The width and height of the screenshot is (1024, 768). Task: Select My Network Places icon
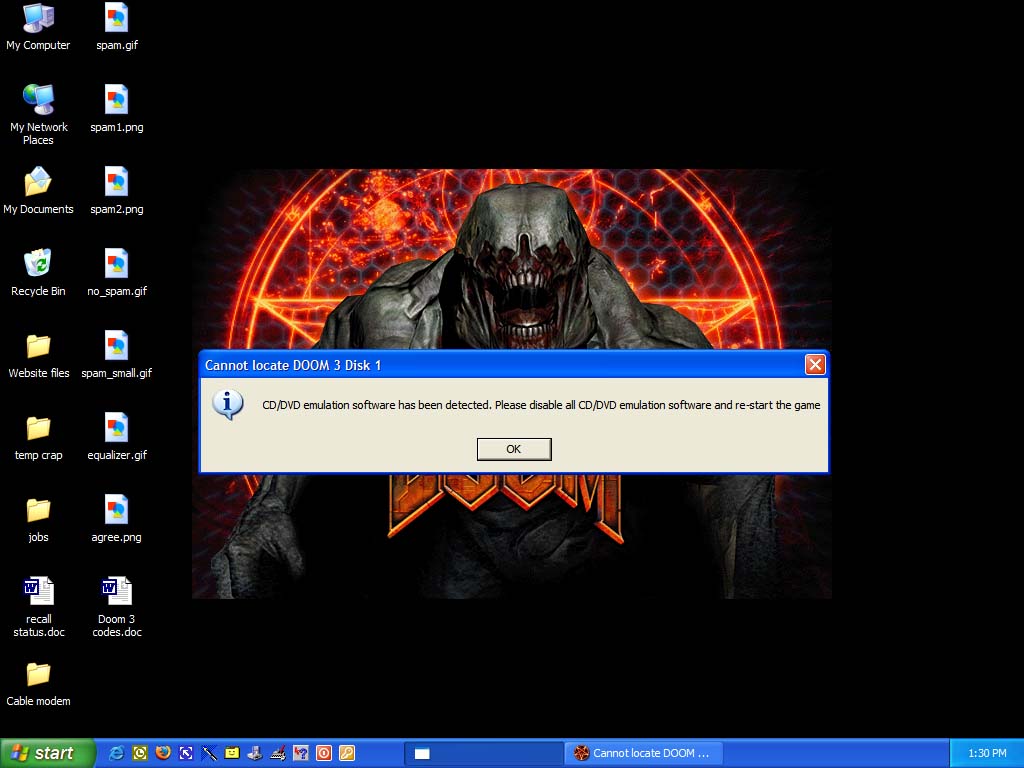pyautogui.click(x=38, y=100)
